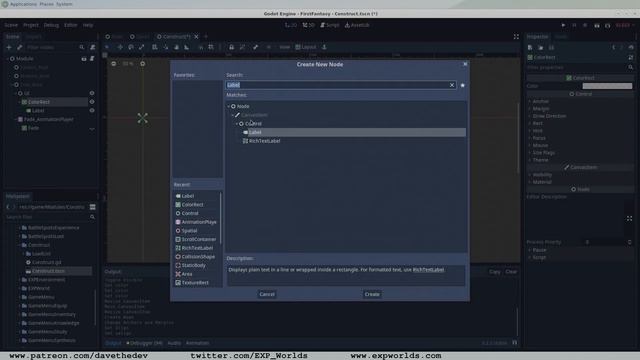Expand the Visibility section in Inspector

click(542, 175)
